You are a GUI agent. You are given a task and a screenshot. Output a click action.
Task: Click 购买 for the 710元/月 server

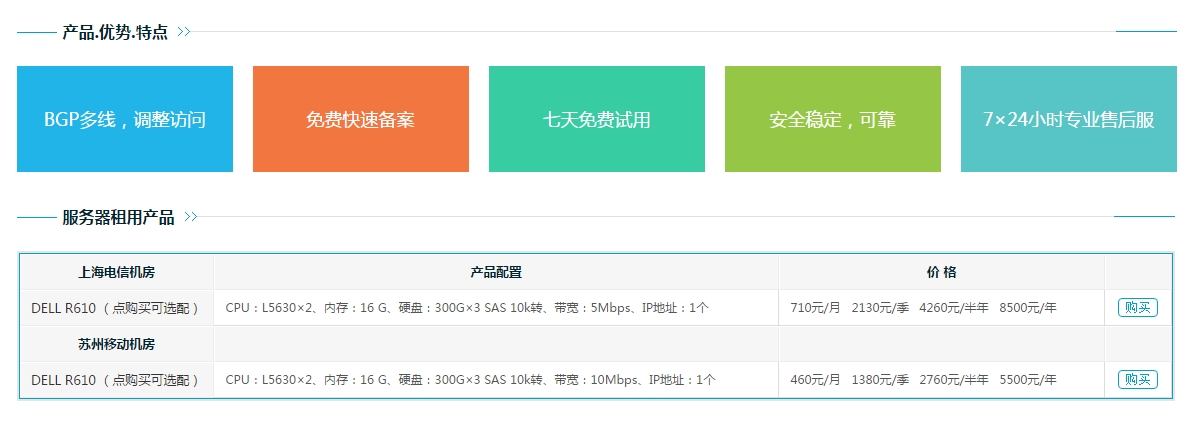point(1137,308)
